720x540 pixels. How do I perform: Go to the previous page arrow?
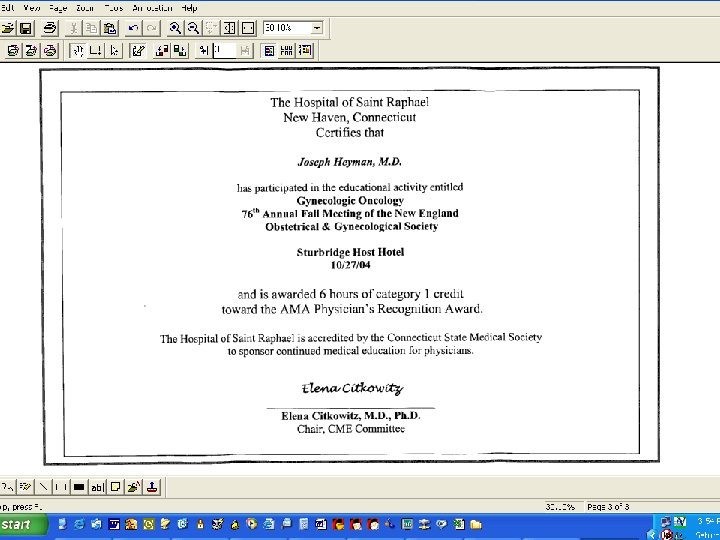pos(203,50)
